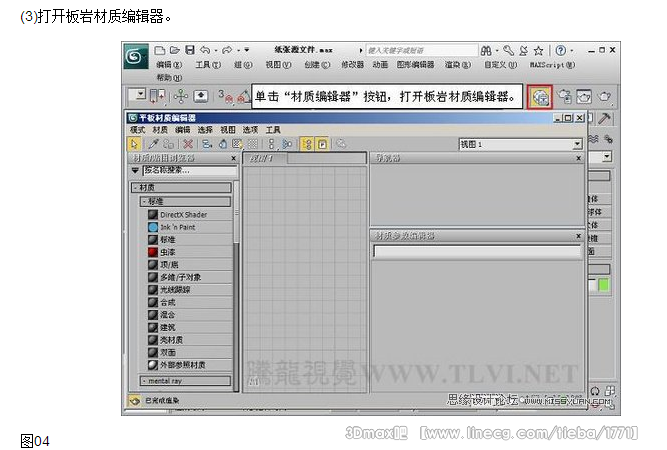Viewport: 667px width, 450px height.
Task: Open the Rendered Frame Window
Action: tap(584, 97)
